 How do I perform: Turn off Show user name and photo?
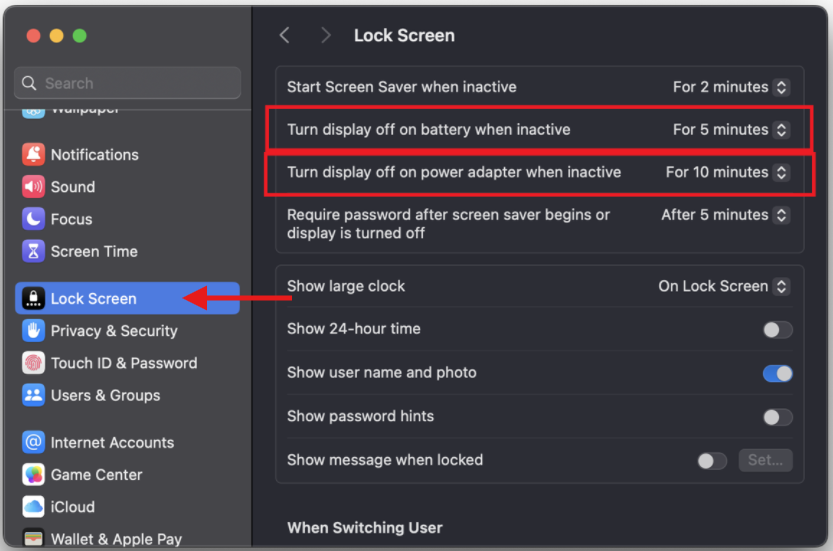[777, 373]
